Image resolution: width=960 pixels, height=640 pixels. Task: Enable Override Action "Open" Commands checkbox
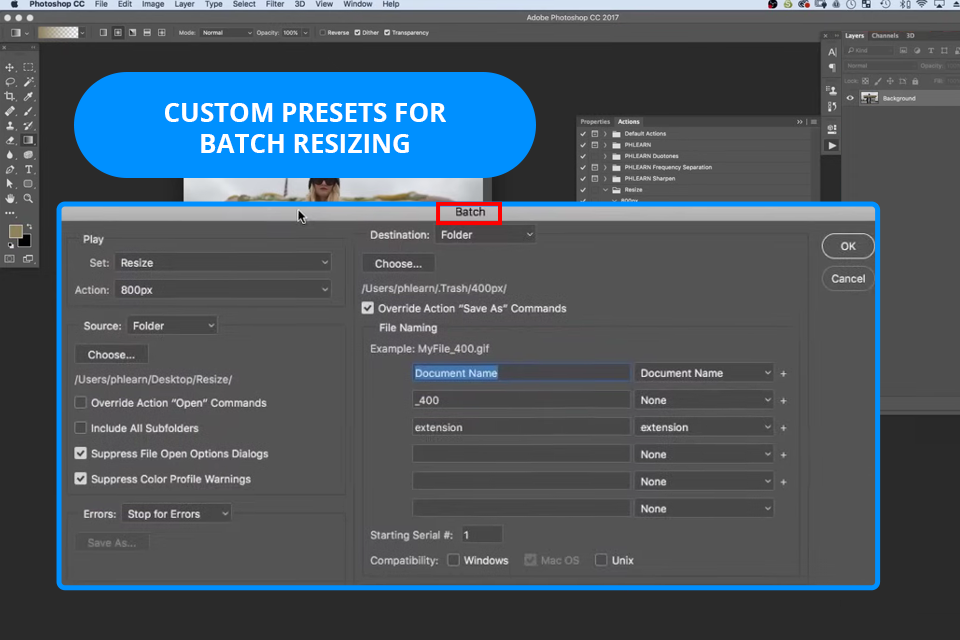(x=81, y=403)
